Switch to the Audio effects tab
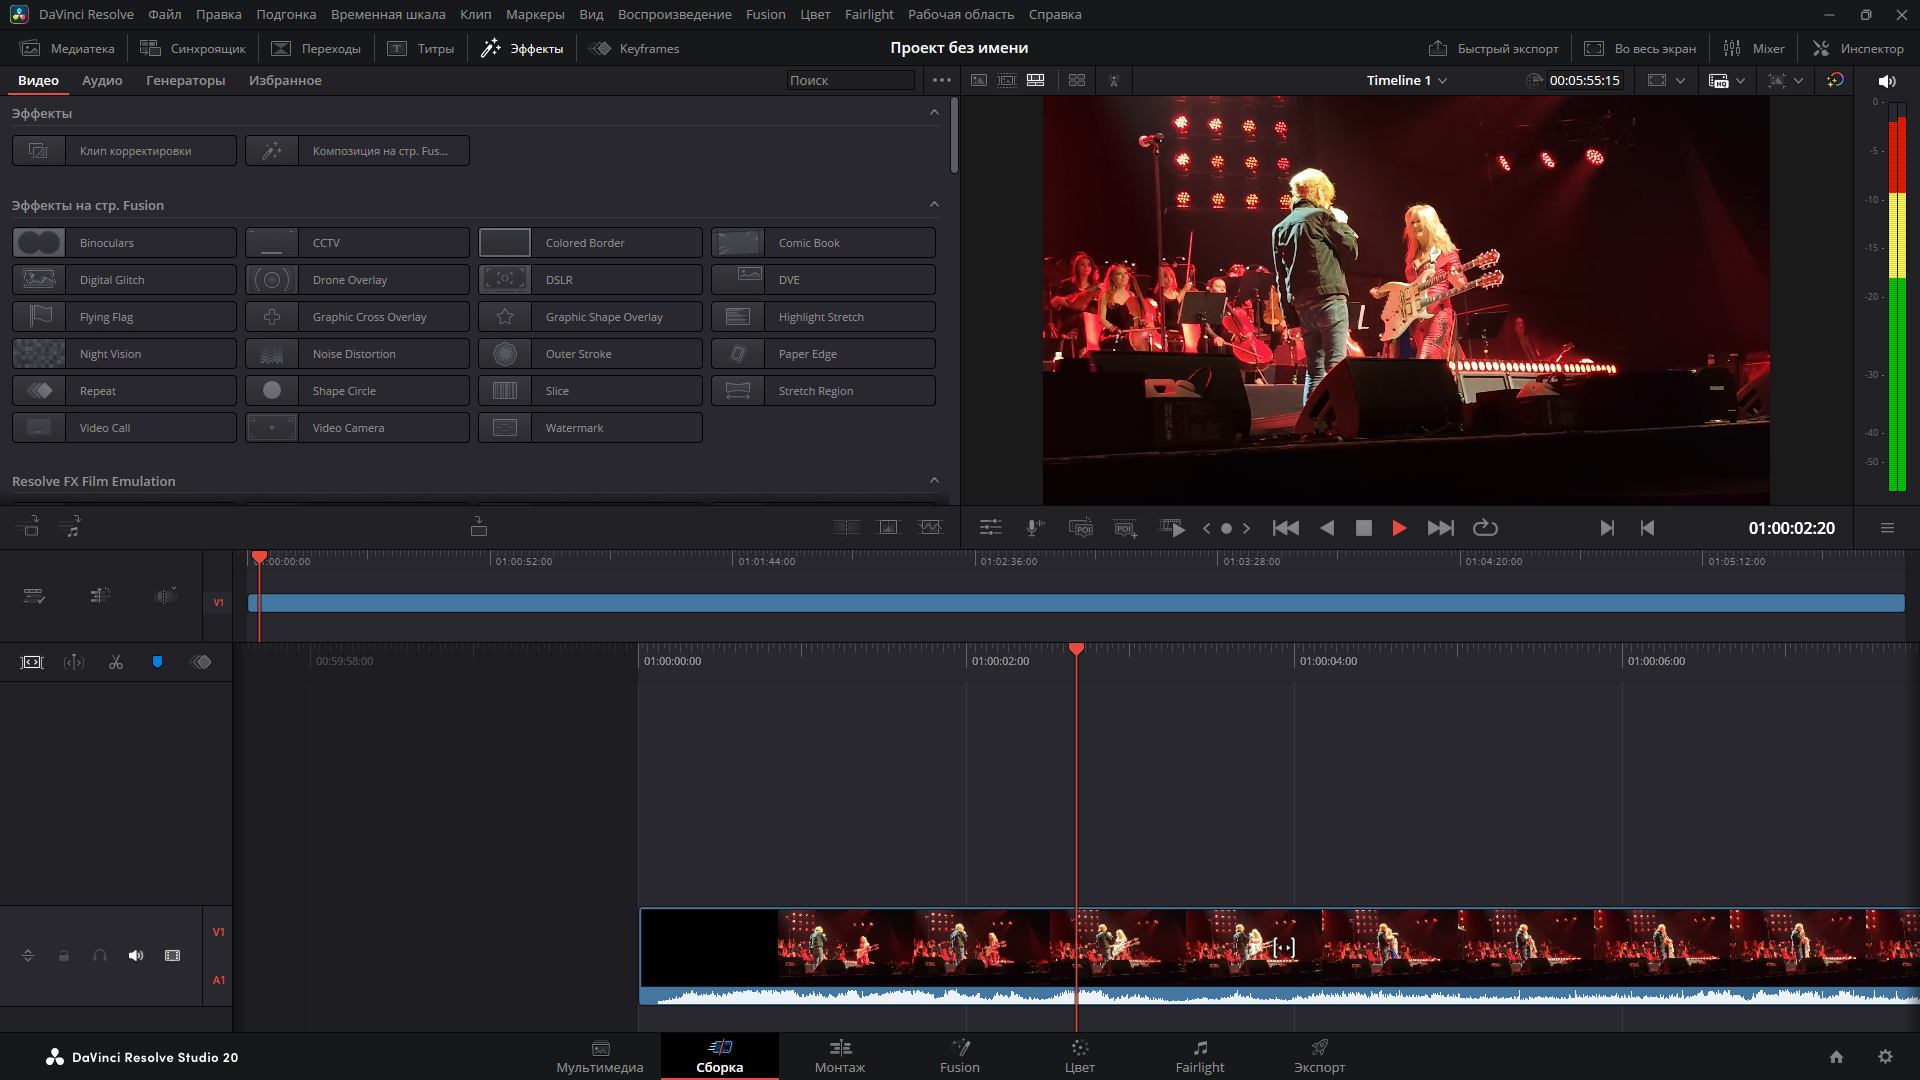Image resolution: width=1920 pixels, height=1080 pixels. [x=102, y=80]
